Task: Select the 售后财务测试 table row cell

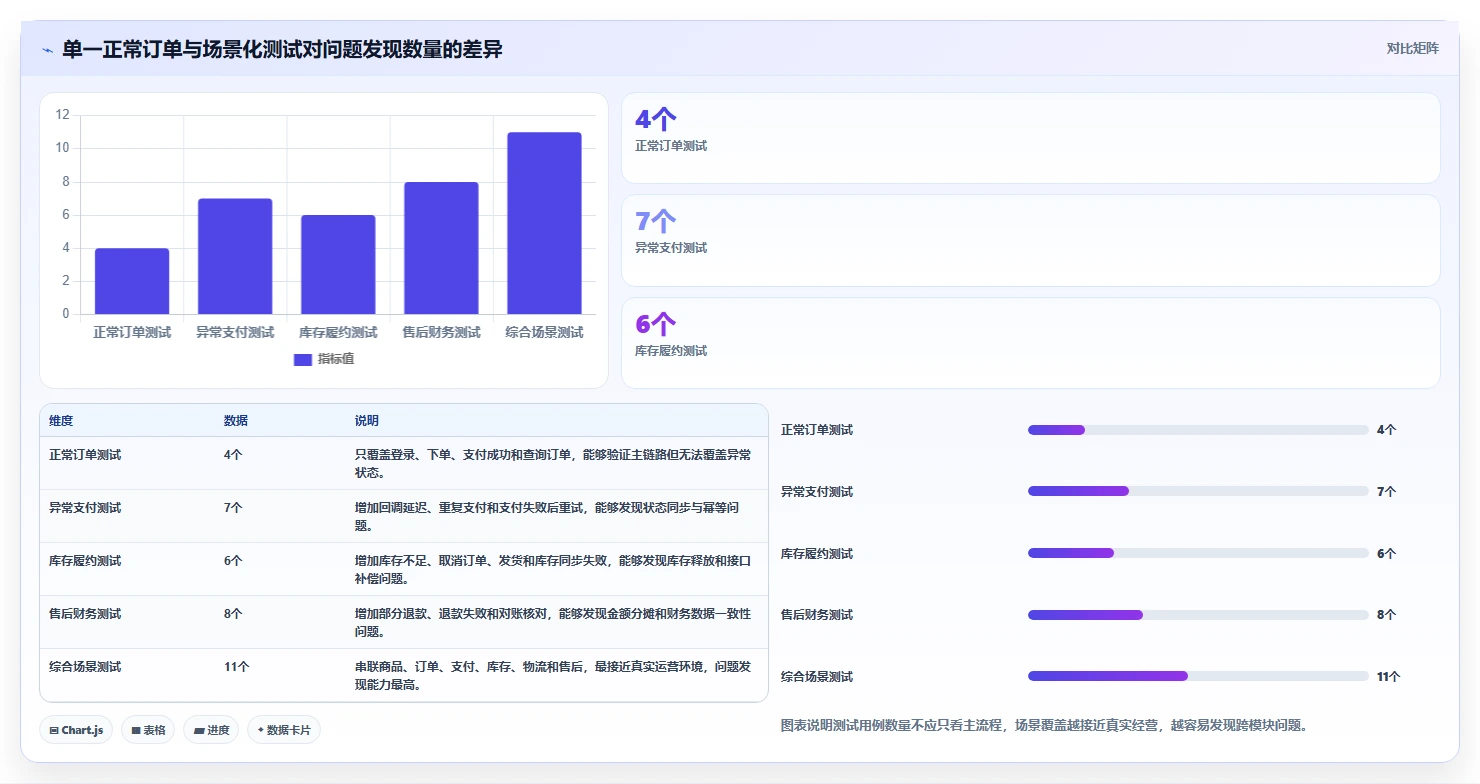Action: click(85, 614)
